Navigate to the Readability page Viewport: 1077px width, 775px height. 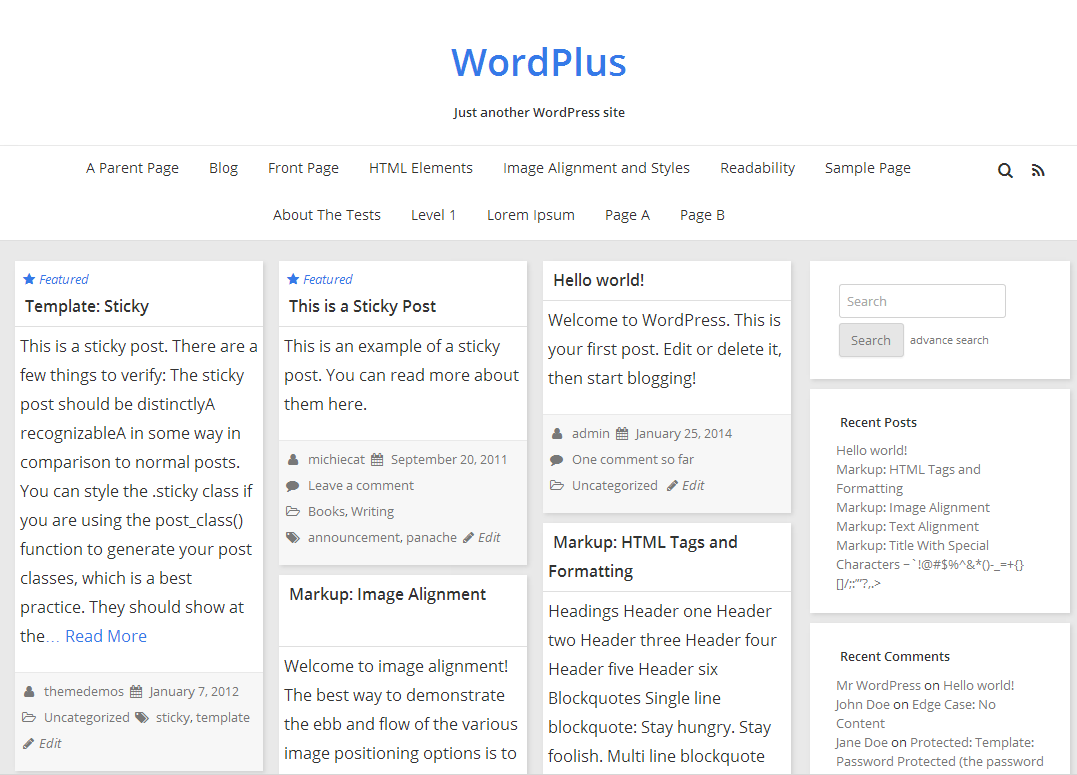[758, 168]
